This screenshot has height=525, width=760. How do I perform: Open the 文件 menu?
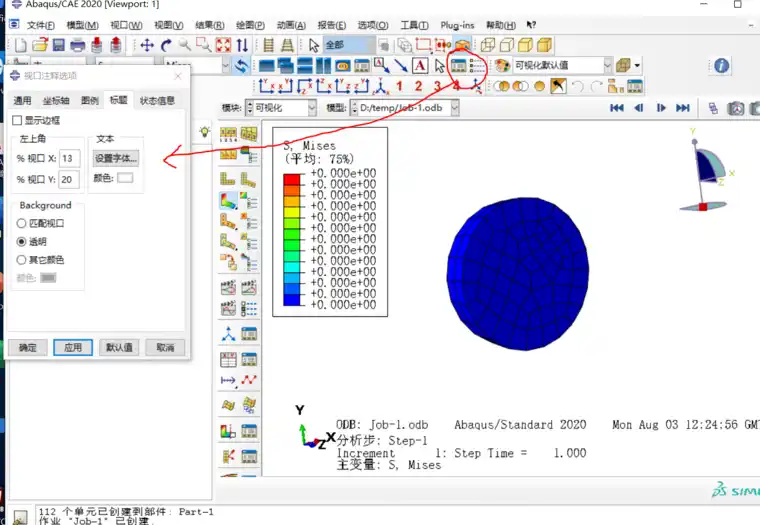40,25
